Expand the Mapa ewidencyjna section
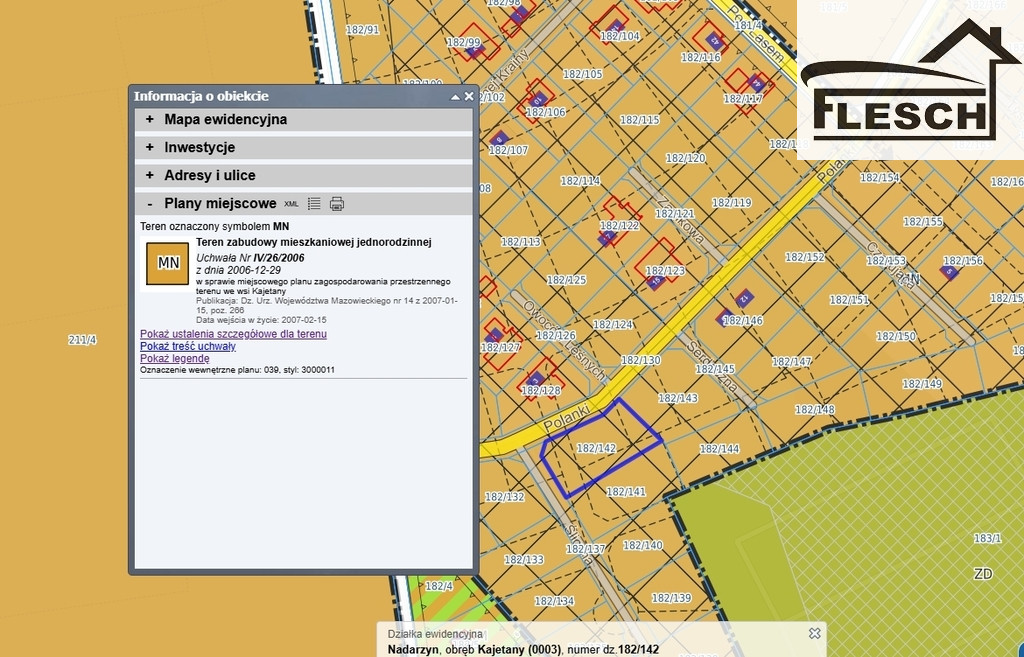Viewport: 1024px width, 657px height. click(x=304, y=120)
